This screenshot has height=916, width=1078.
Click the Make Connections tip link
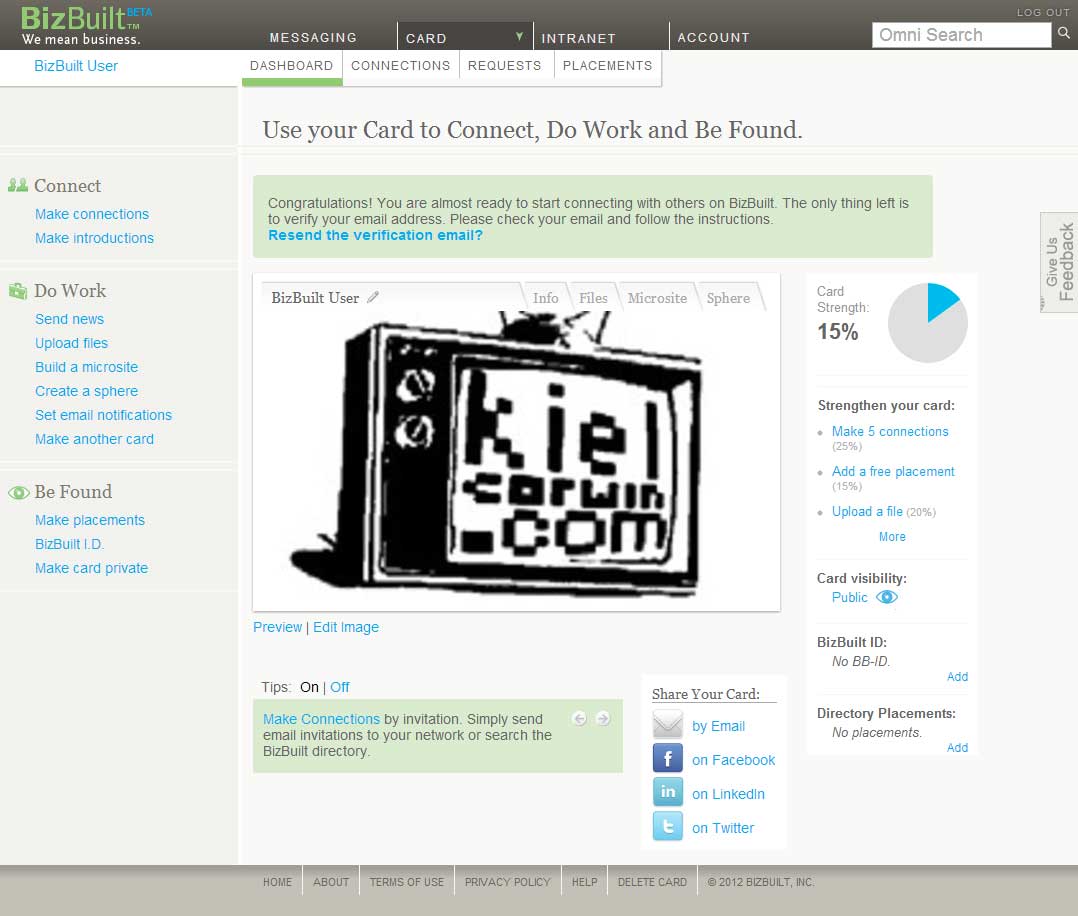click(x=321, y=719)
